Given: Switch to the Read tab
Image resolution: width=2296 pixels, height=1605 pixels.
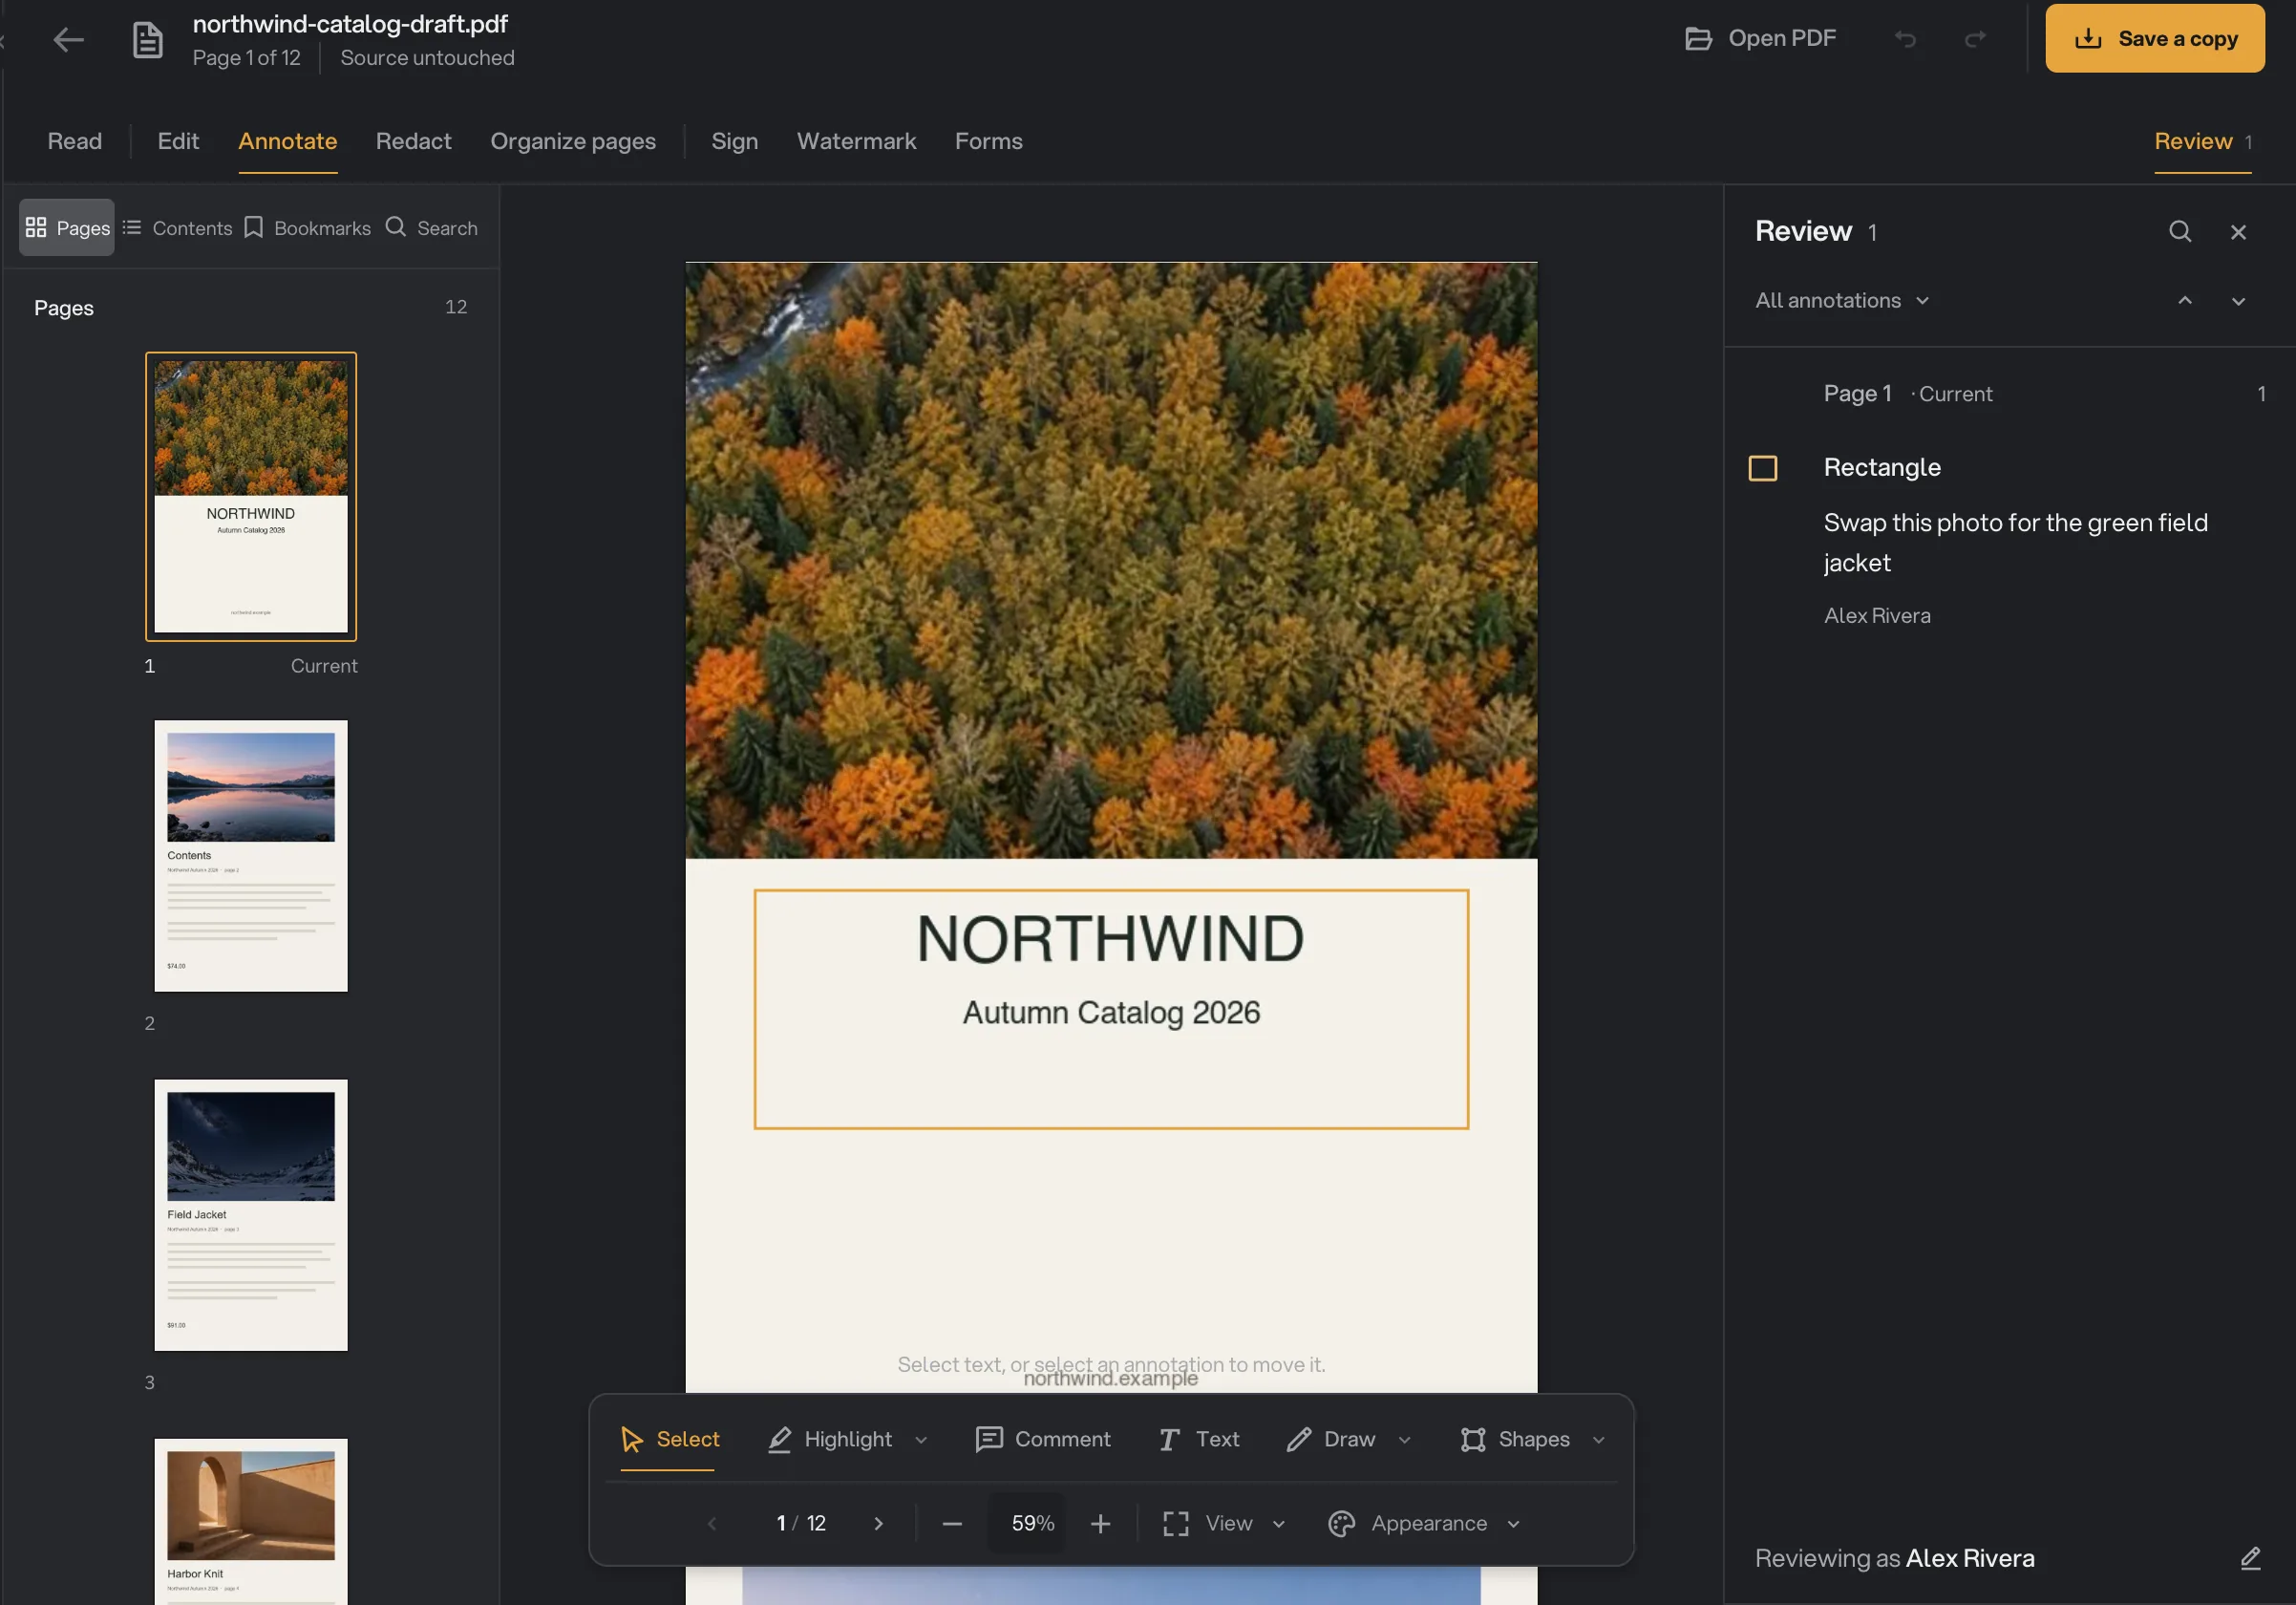Looking at the screenshot, I should pos(75,141).
